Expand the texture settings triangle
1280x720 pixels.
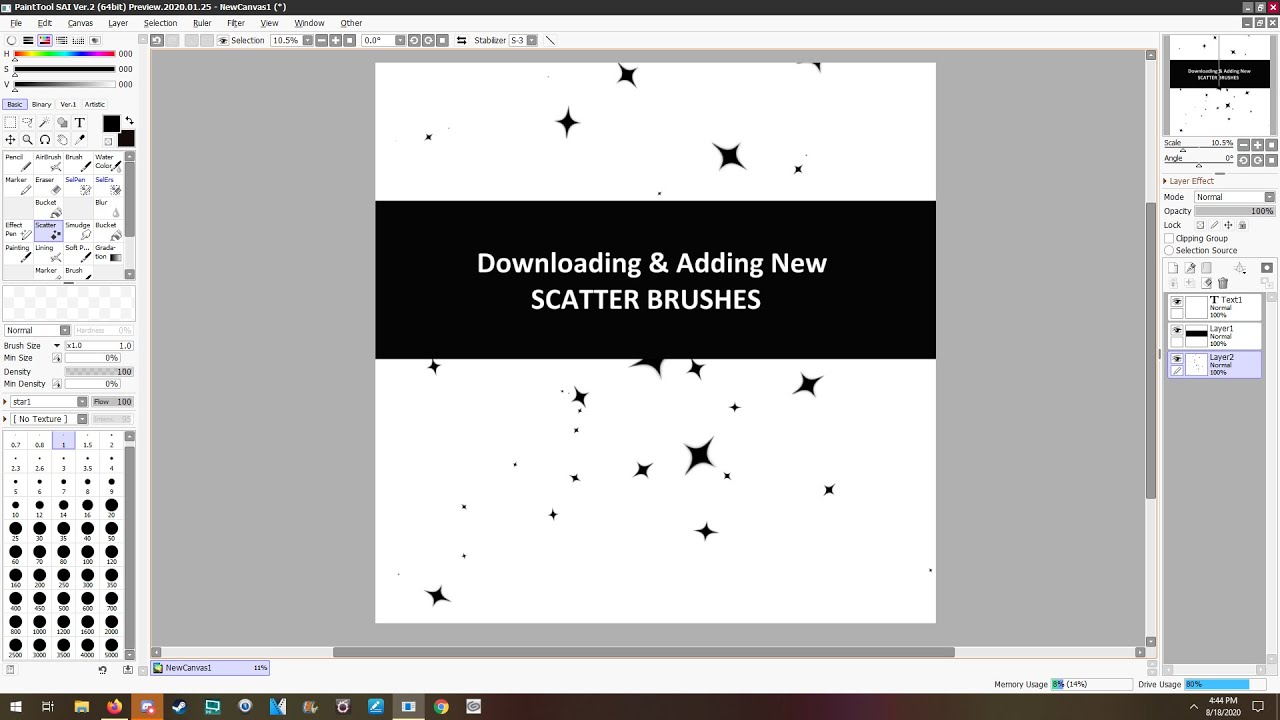click(6, 419)
